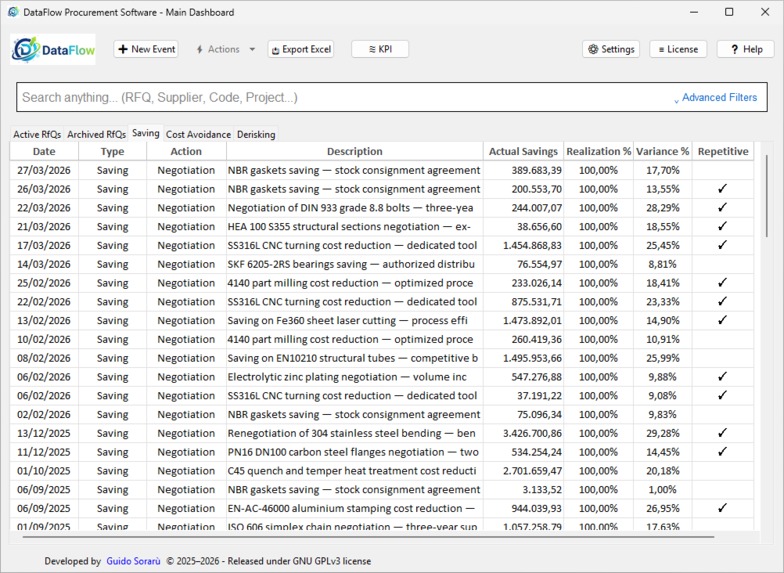Open the Derisking tab

pos(256,134)
